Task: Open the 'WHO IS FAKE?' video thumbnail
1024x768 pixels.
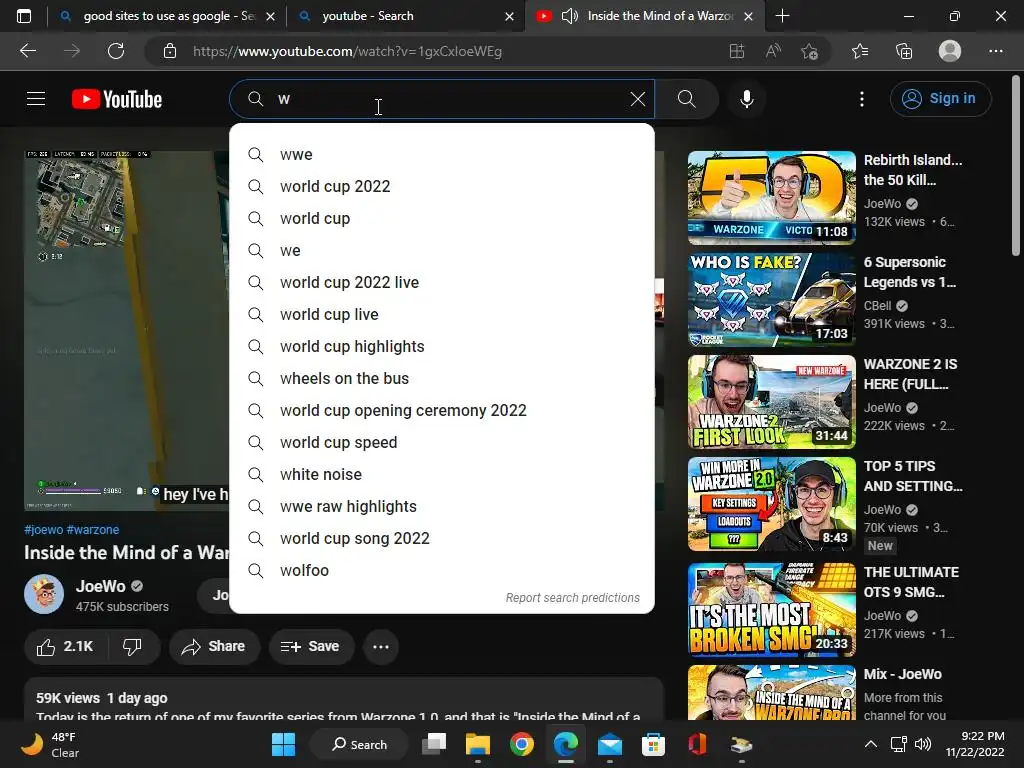Action: pyautogui.click(x=771, y=300)
